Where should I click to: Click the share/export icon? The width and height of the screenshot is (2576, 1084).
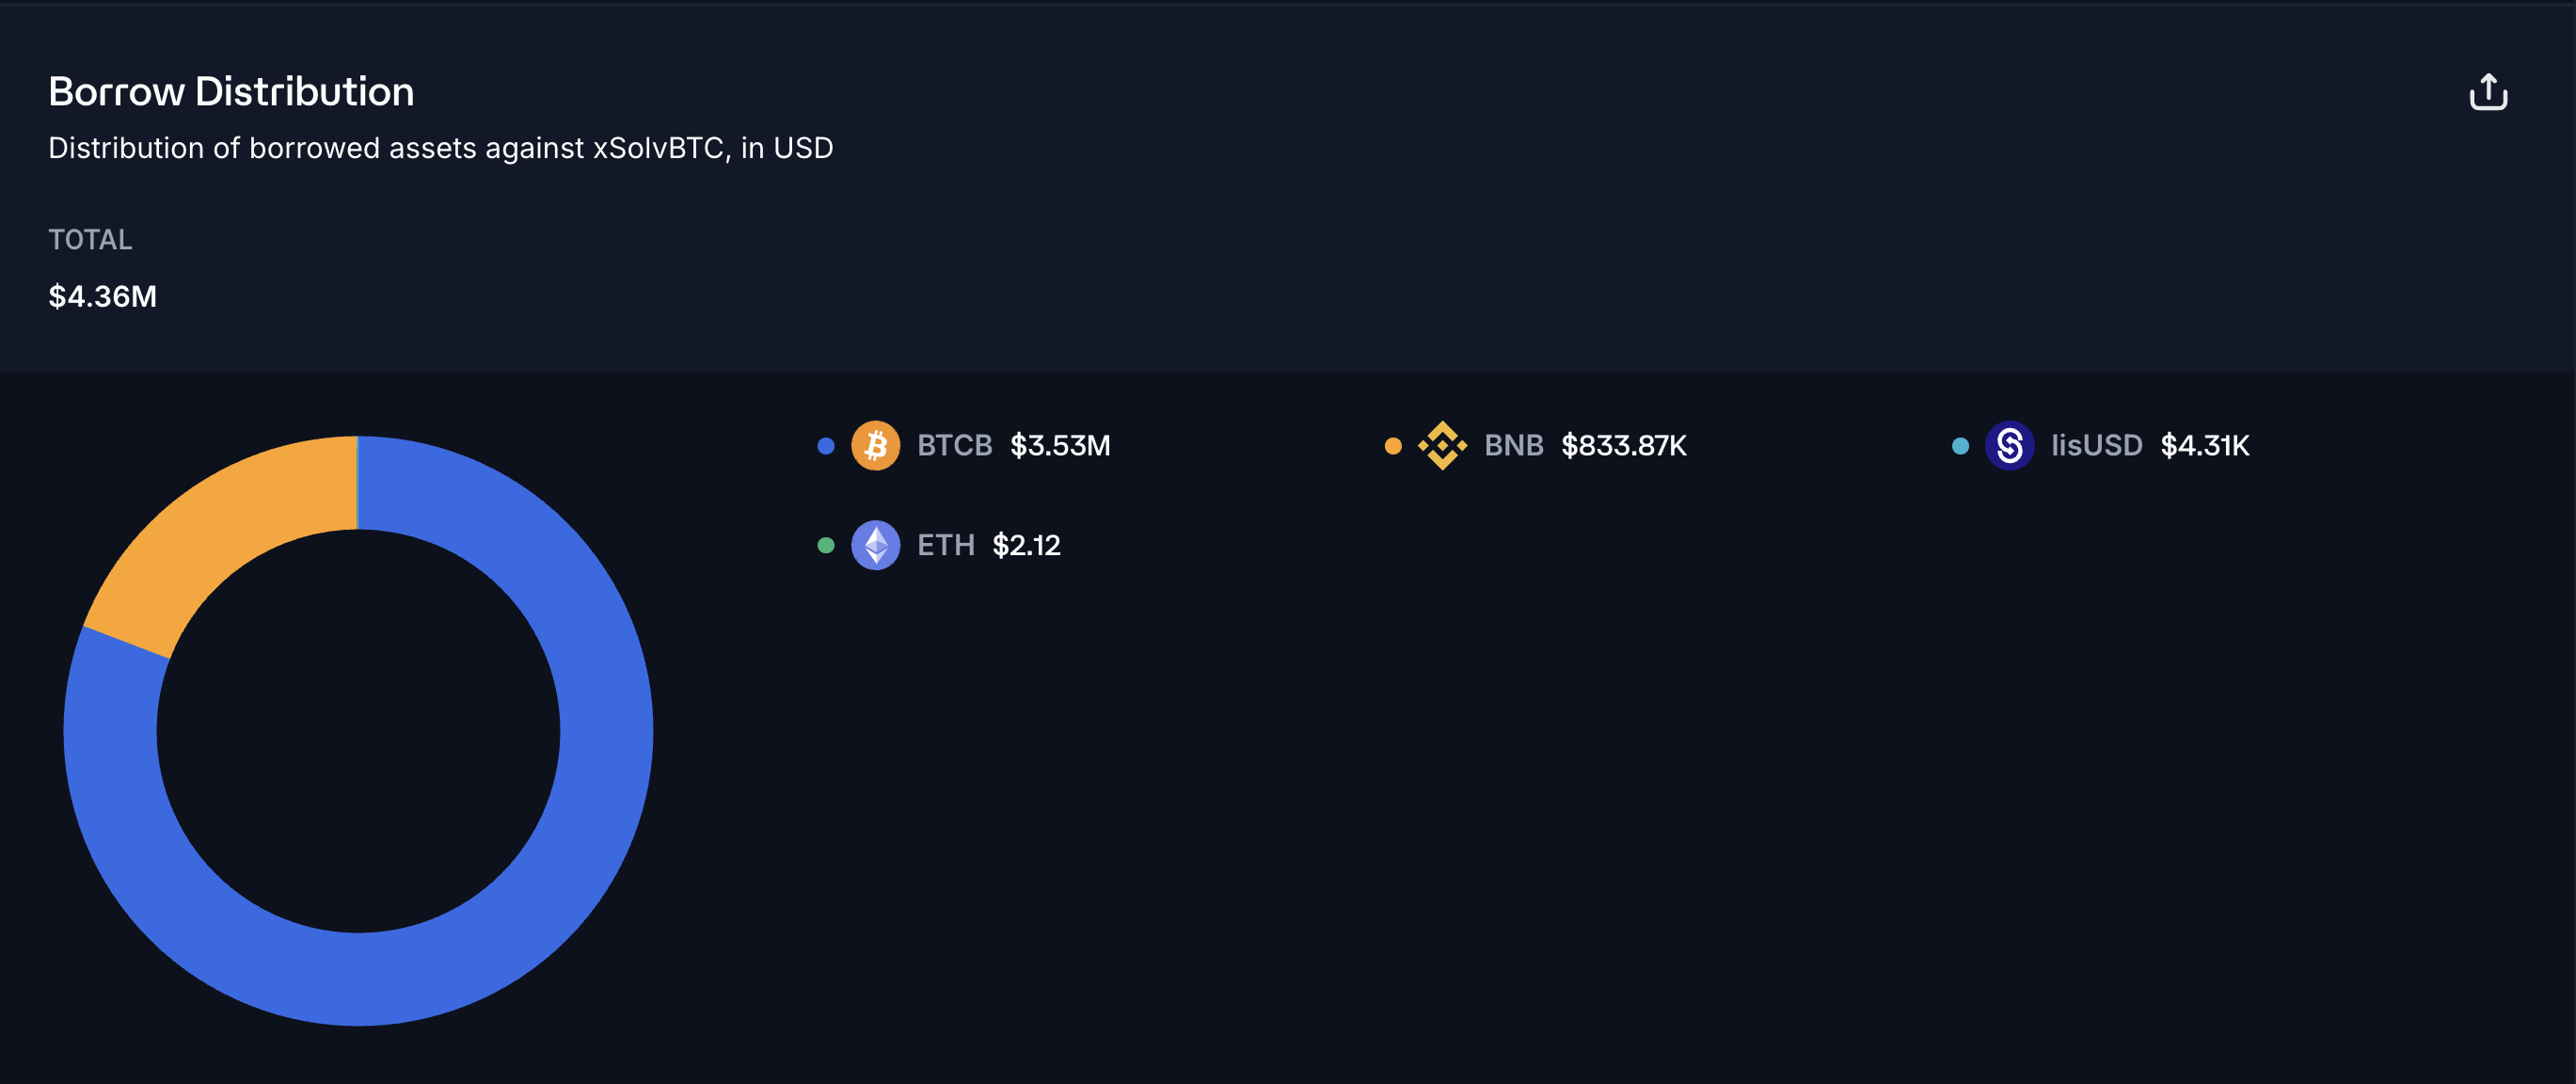point(2488,92)
